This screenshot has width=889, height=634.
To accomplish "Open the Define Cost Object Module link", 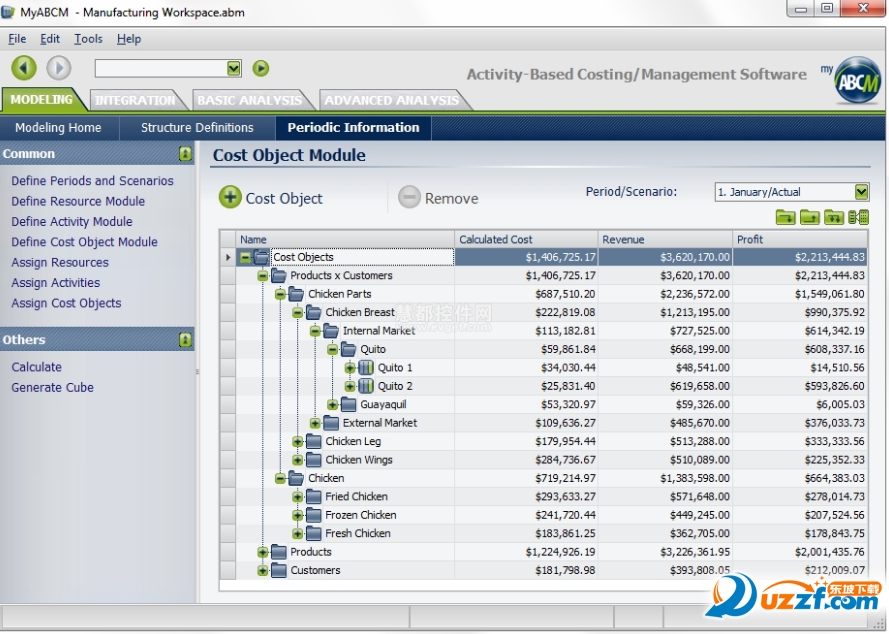I will 84,242.
